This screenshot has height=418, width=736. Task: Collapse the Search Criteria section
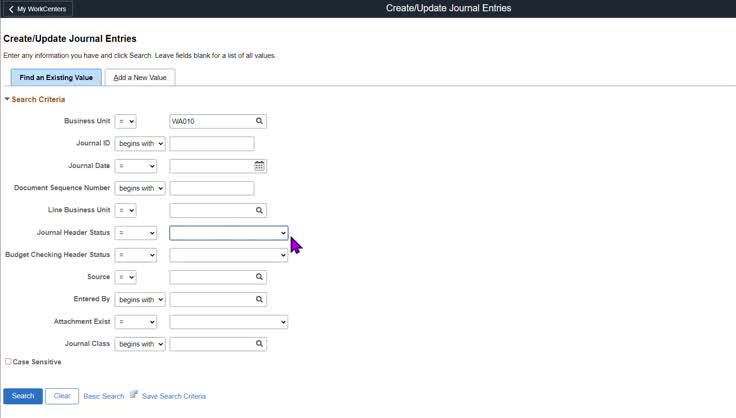pyautogui.click(x=7, y=99)
